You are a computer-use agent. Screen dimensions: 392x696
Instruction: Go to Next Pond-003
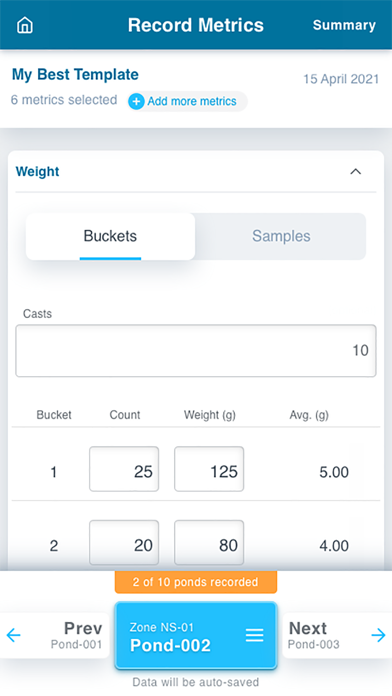tap(337, 635)
